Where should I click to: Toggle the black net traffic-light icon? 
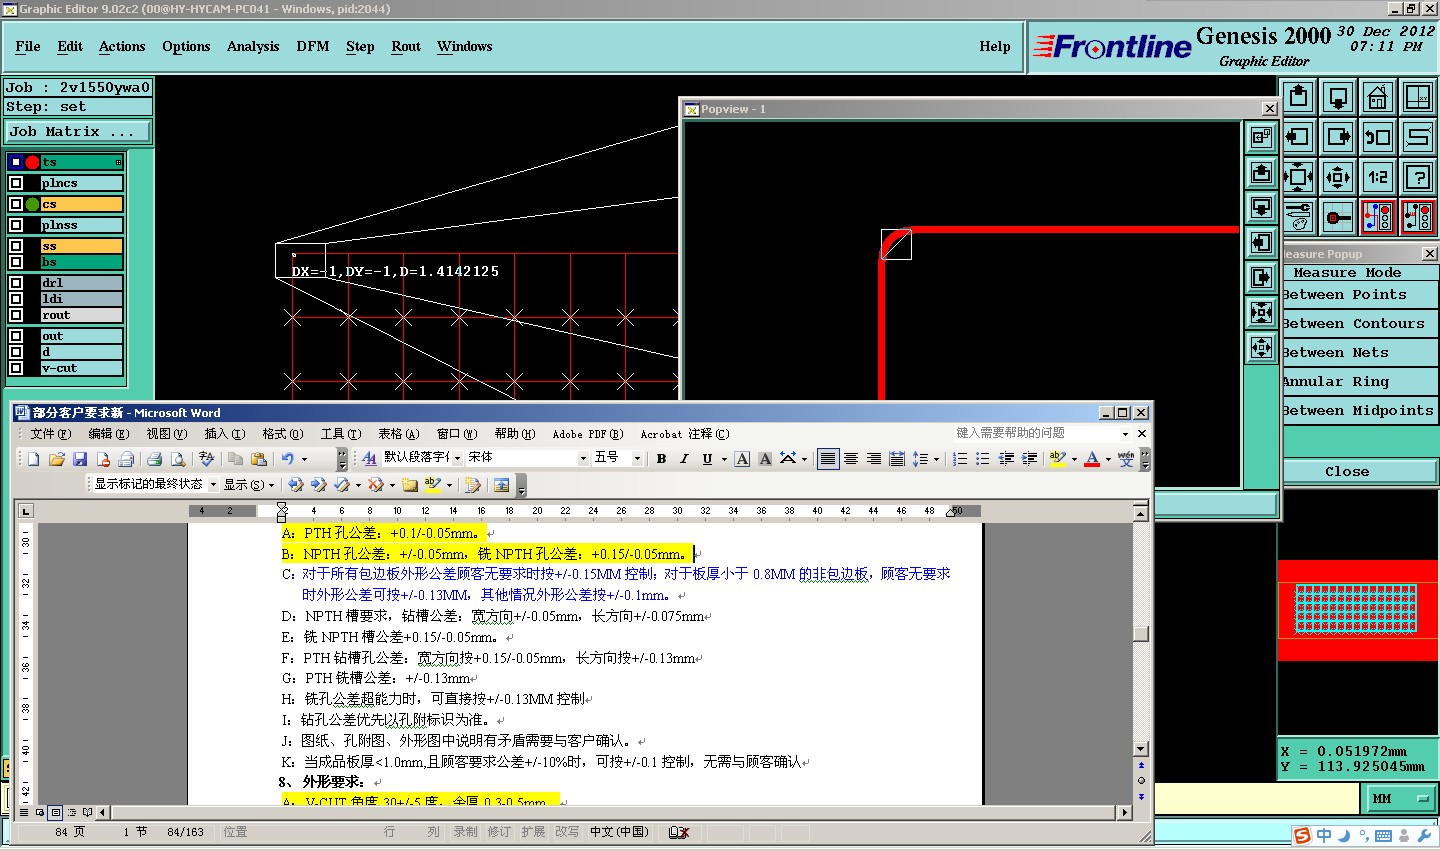point(1418,217)
